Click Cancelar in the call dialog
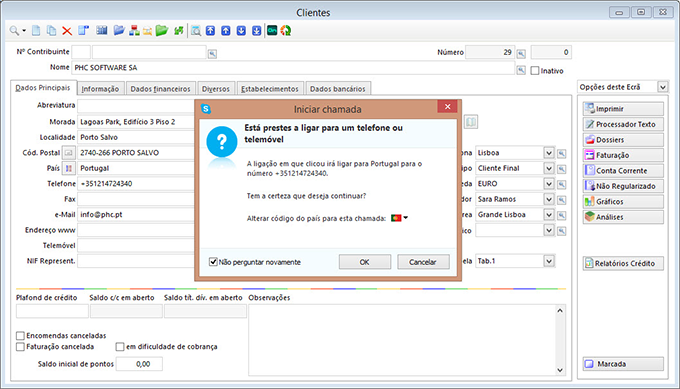Image resolution: width=680 pixels, height=389 pixels. tap(423, 262)
